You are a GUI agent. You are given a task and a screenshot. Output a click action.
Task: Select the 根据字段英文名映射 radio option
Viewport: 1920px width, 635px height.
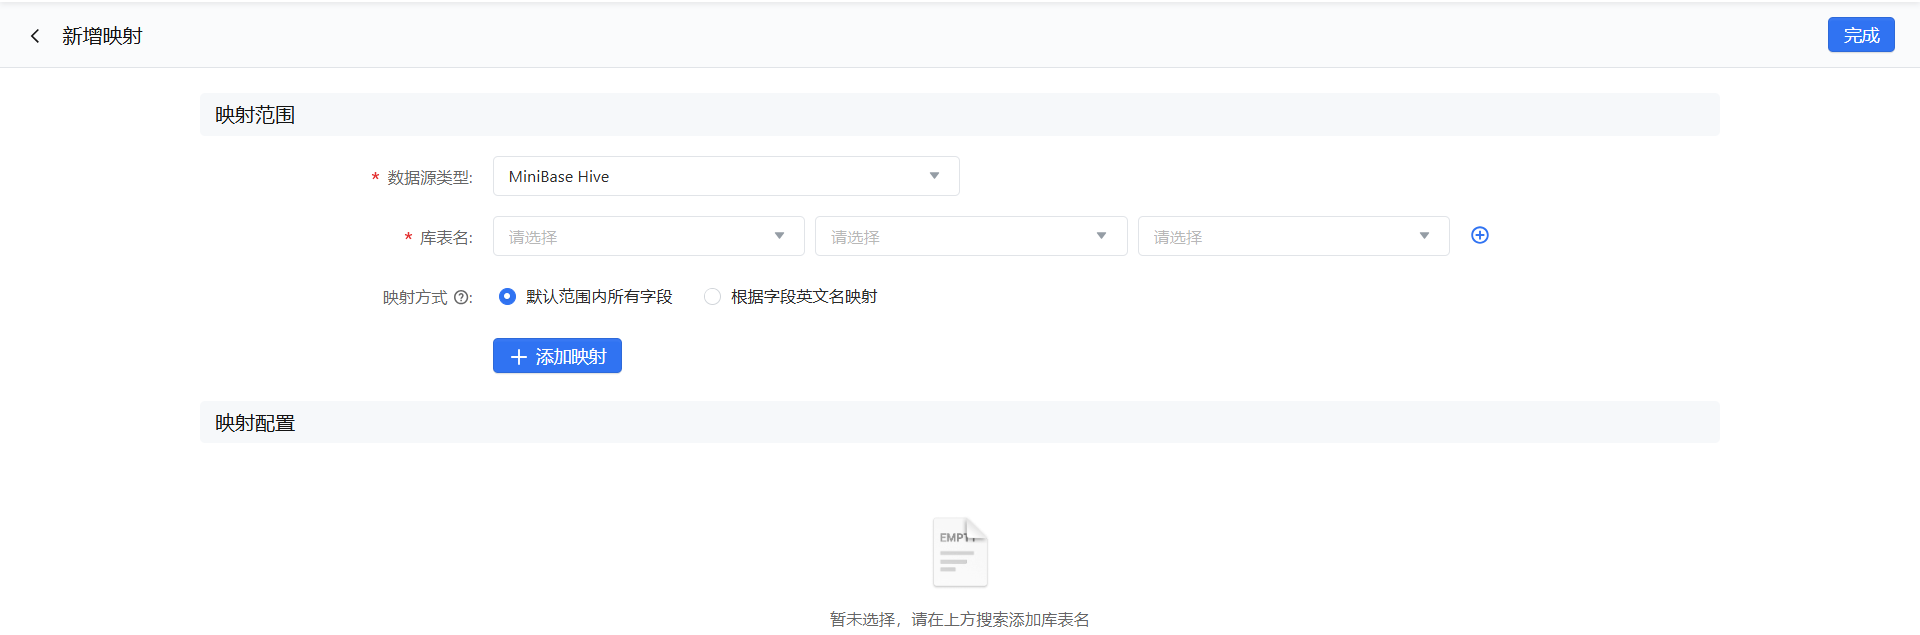click(x=790, y=296)
